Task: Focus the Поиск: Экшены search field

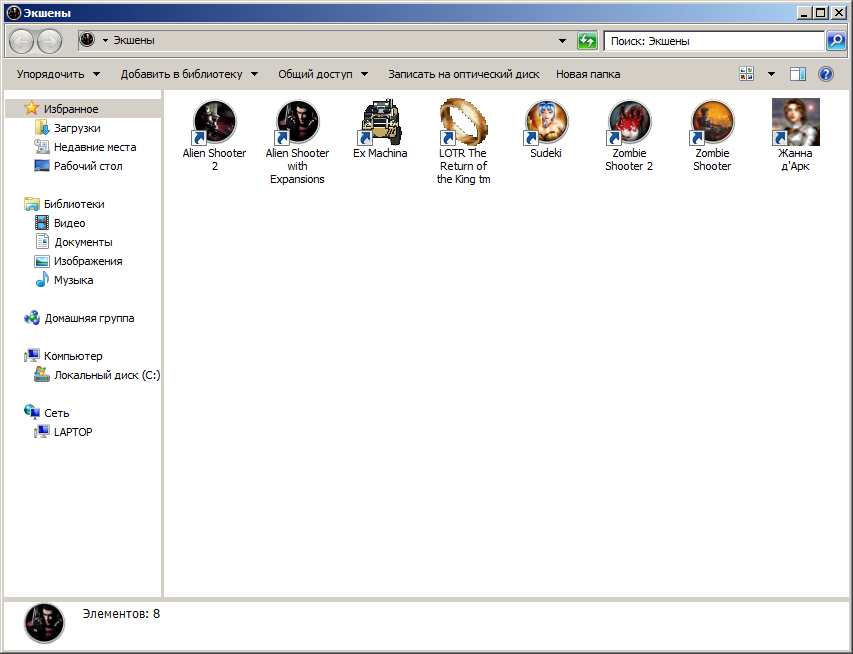Action: pyautogui.click(x=714, y=41)
